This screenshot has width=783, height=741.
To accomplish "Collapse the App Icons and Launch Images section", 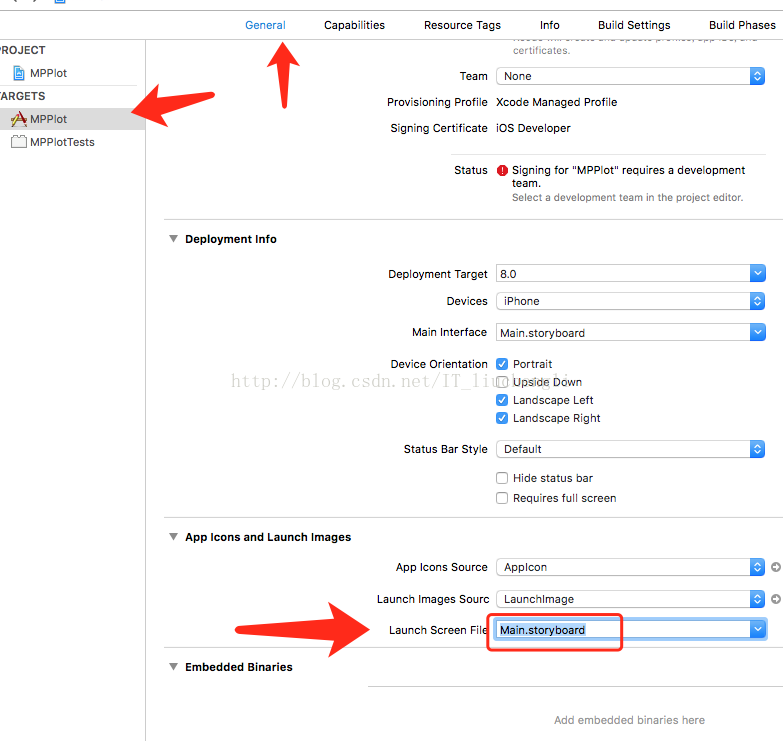I will (173, 537).
